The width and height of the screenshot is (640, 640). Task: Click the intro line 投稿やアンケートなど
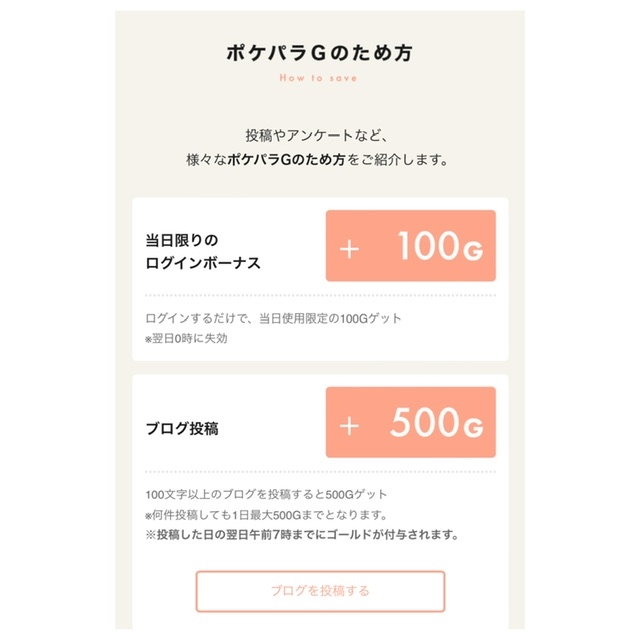coord(322,135)
